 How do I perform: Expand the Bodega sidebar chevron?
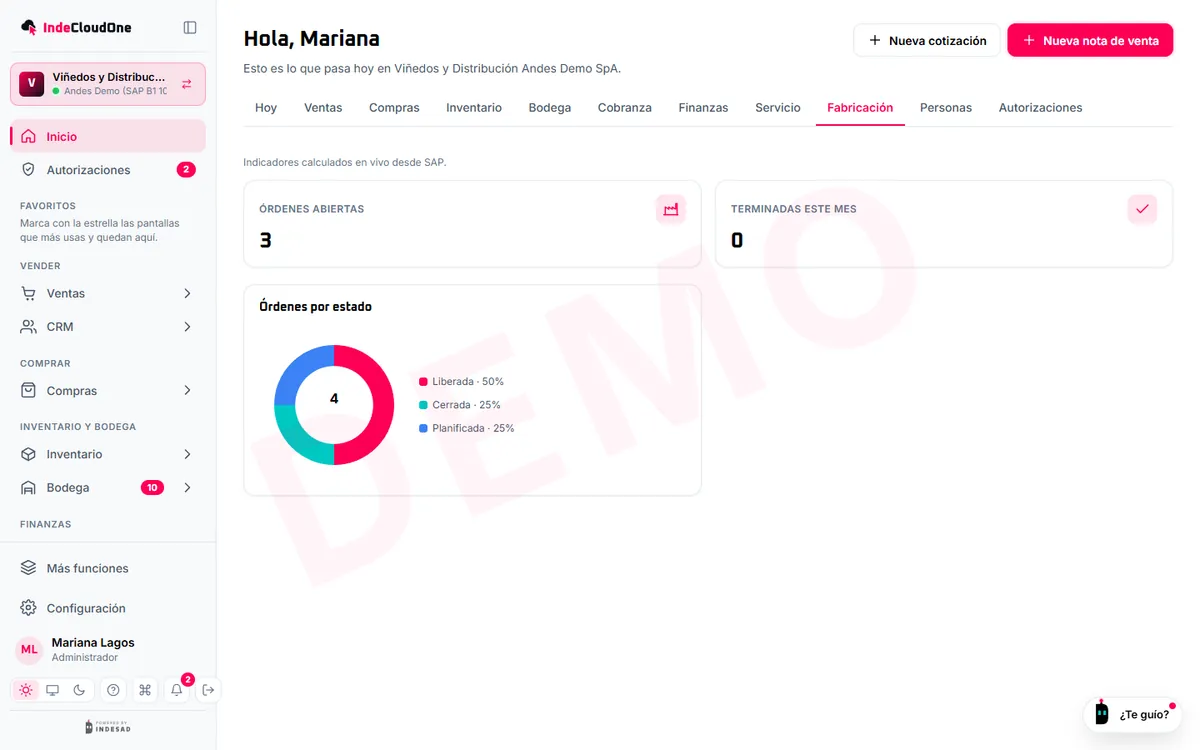[187, 488]
